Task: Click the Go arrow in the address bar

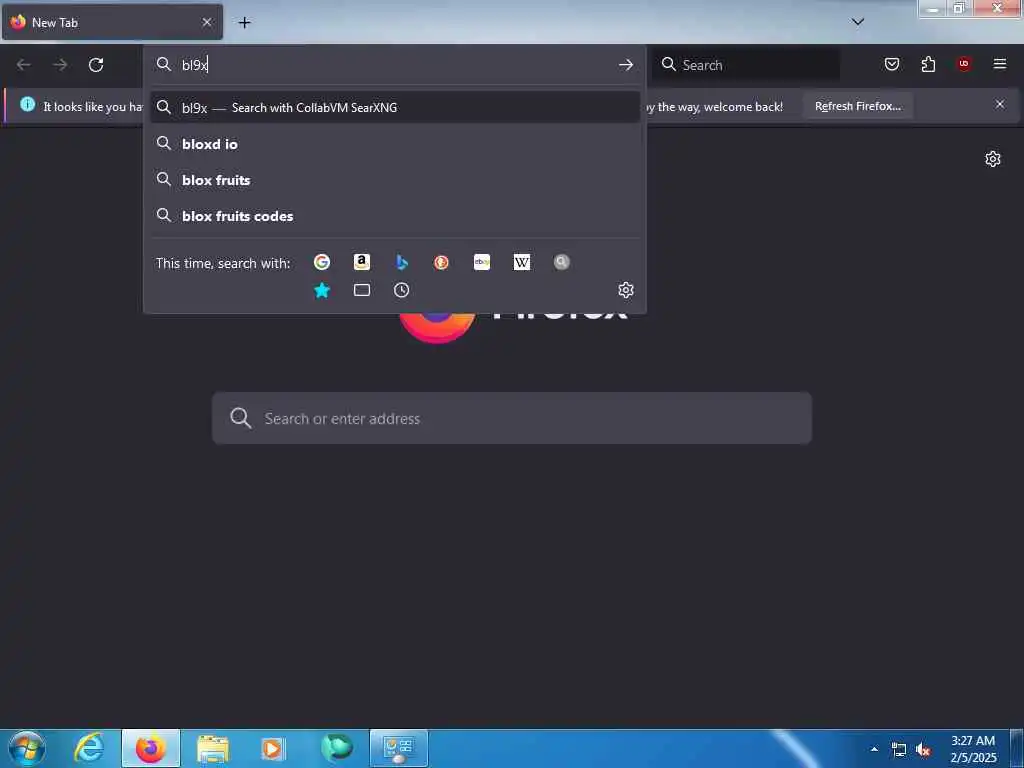Action: coord(626,65)
